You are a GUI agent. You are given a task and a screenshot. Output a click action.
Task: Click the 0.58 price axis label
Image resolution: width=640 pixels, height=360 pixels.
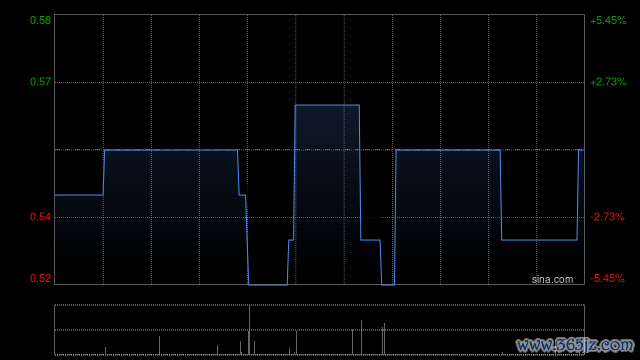click(40, 20)
